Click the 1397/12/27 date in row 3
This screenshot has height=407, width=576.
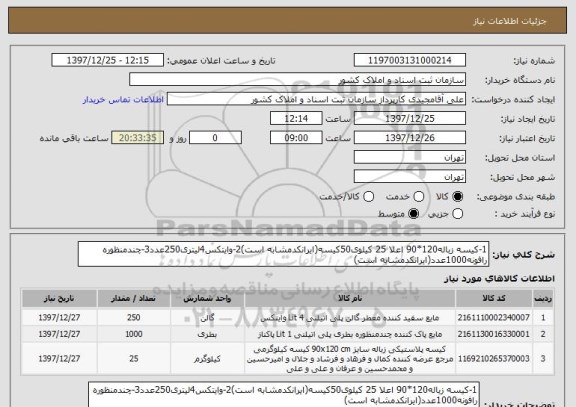point(59,359)
